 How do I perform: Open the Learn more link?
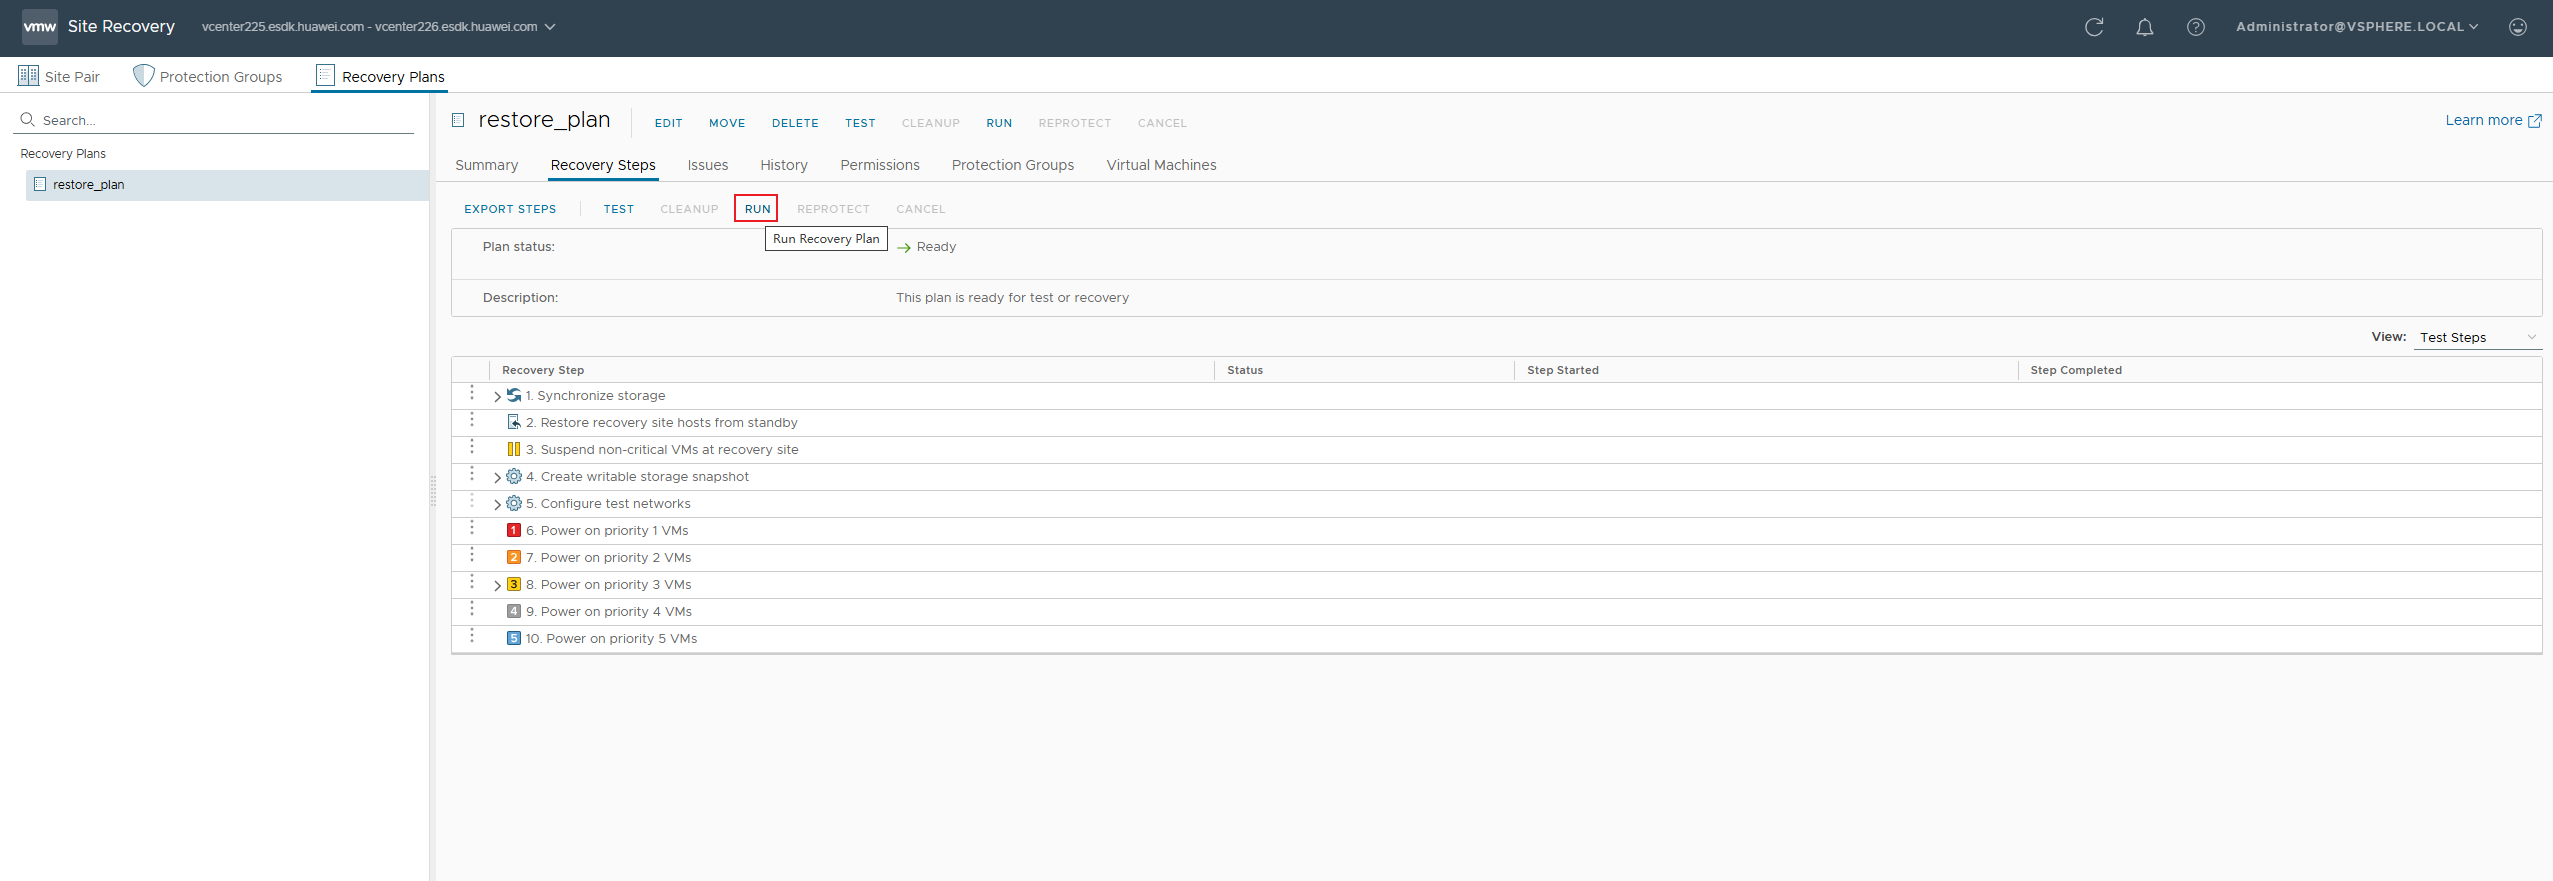pyautogui.click(x=2493, y=120)
